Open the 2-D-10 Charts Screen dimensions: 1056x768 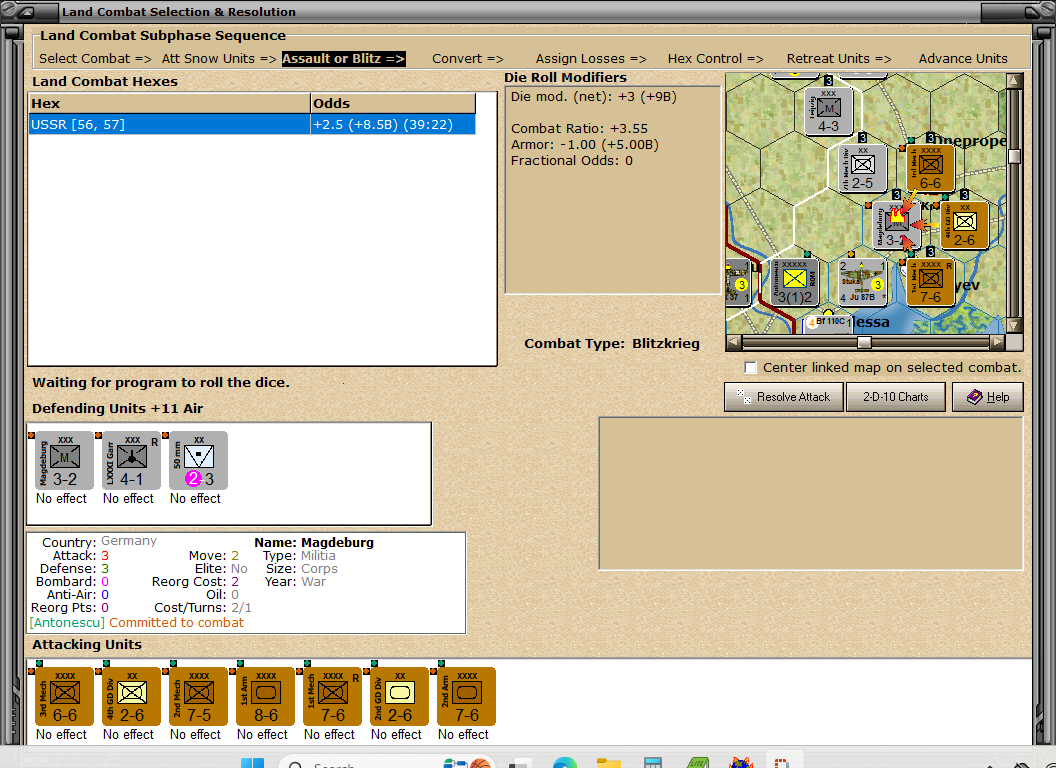896,397
